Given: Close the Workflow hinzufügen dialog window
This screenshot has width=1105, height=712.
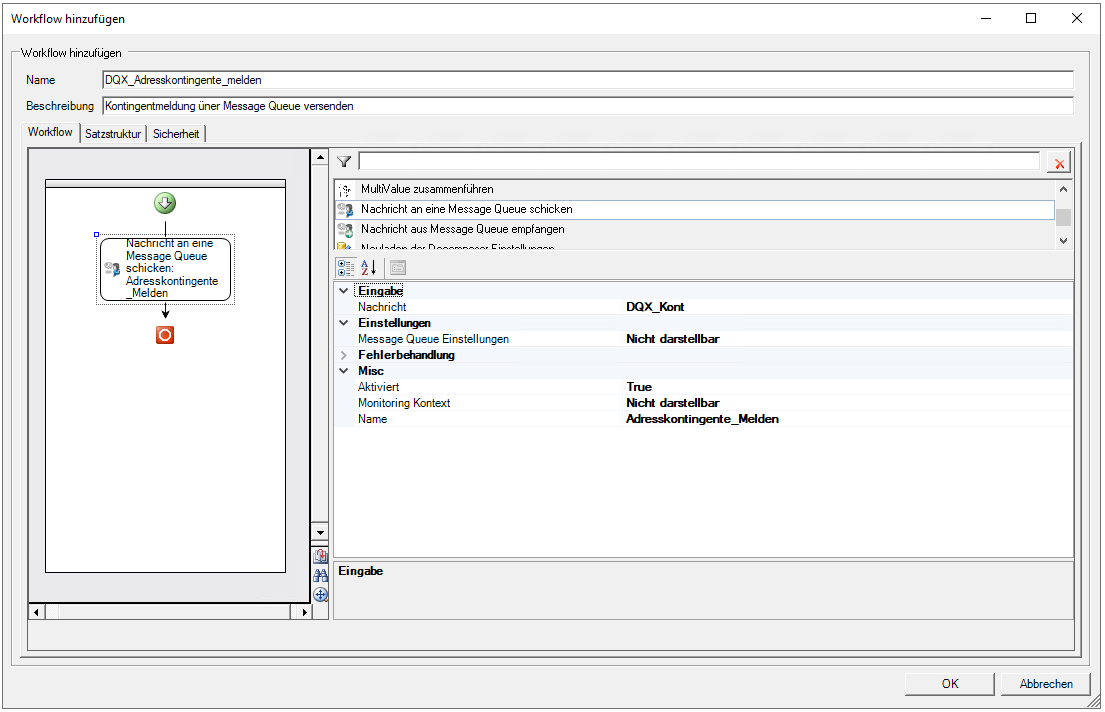Looking at the screenshot, I should point(1077,18).
